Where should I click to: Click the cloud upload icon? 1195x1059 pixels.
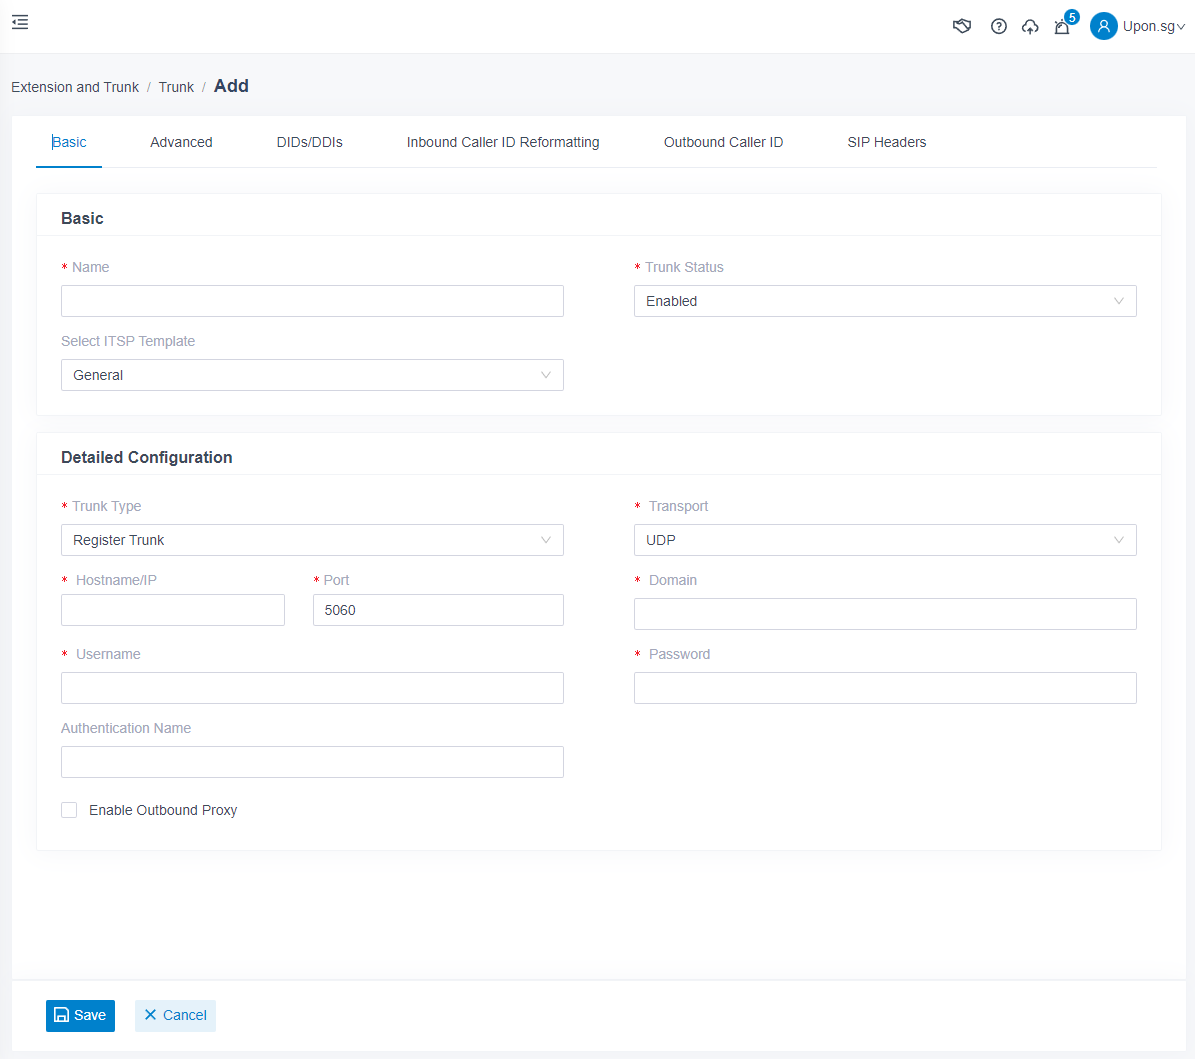(x=1030, y=27)
